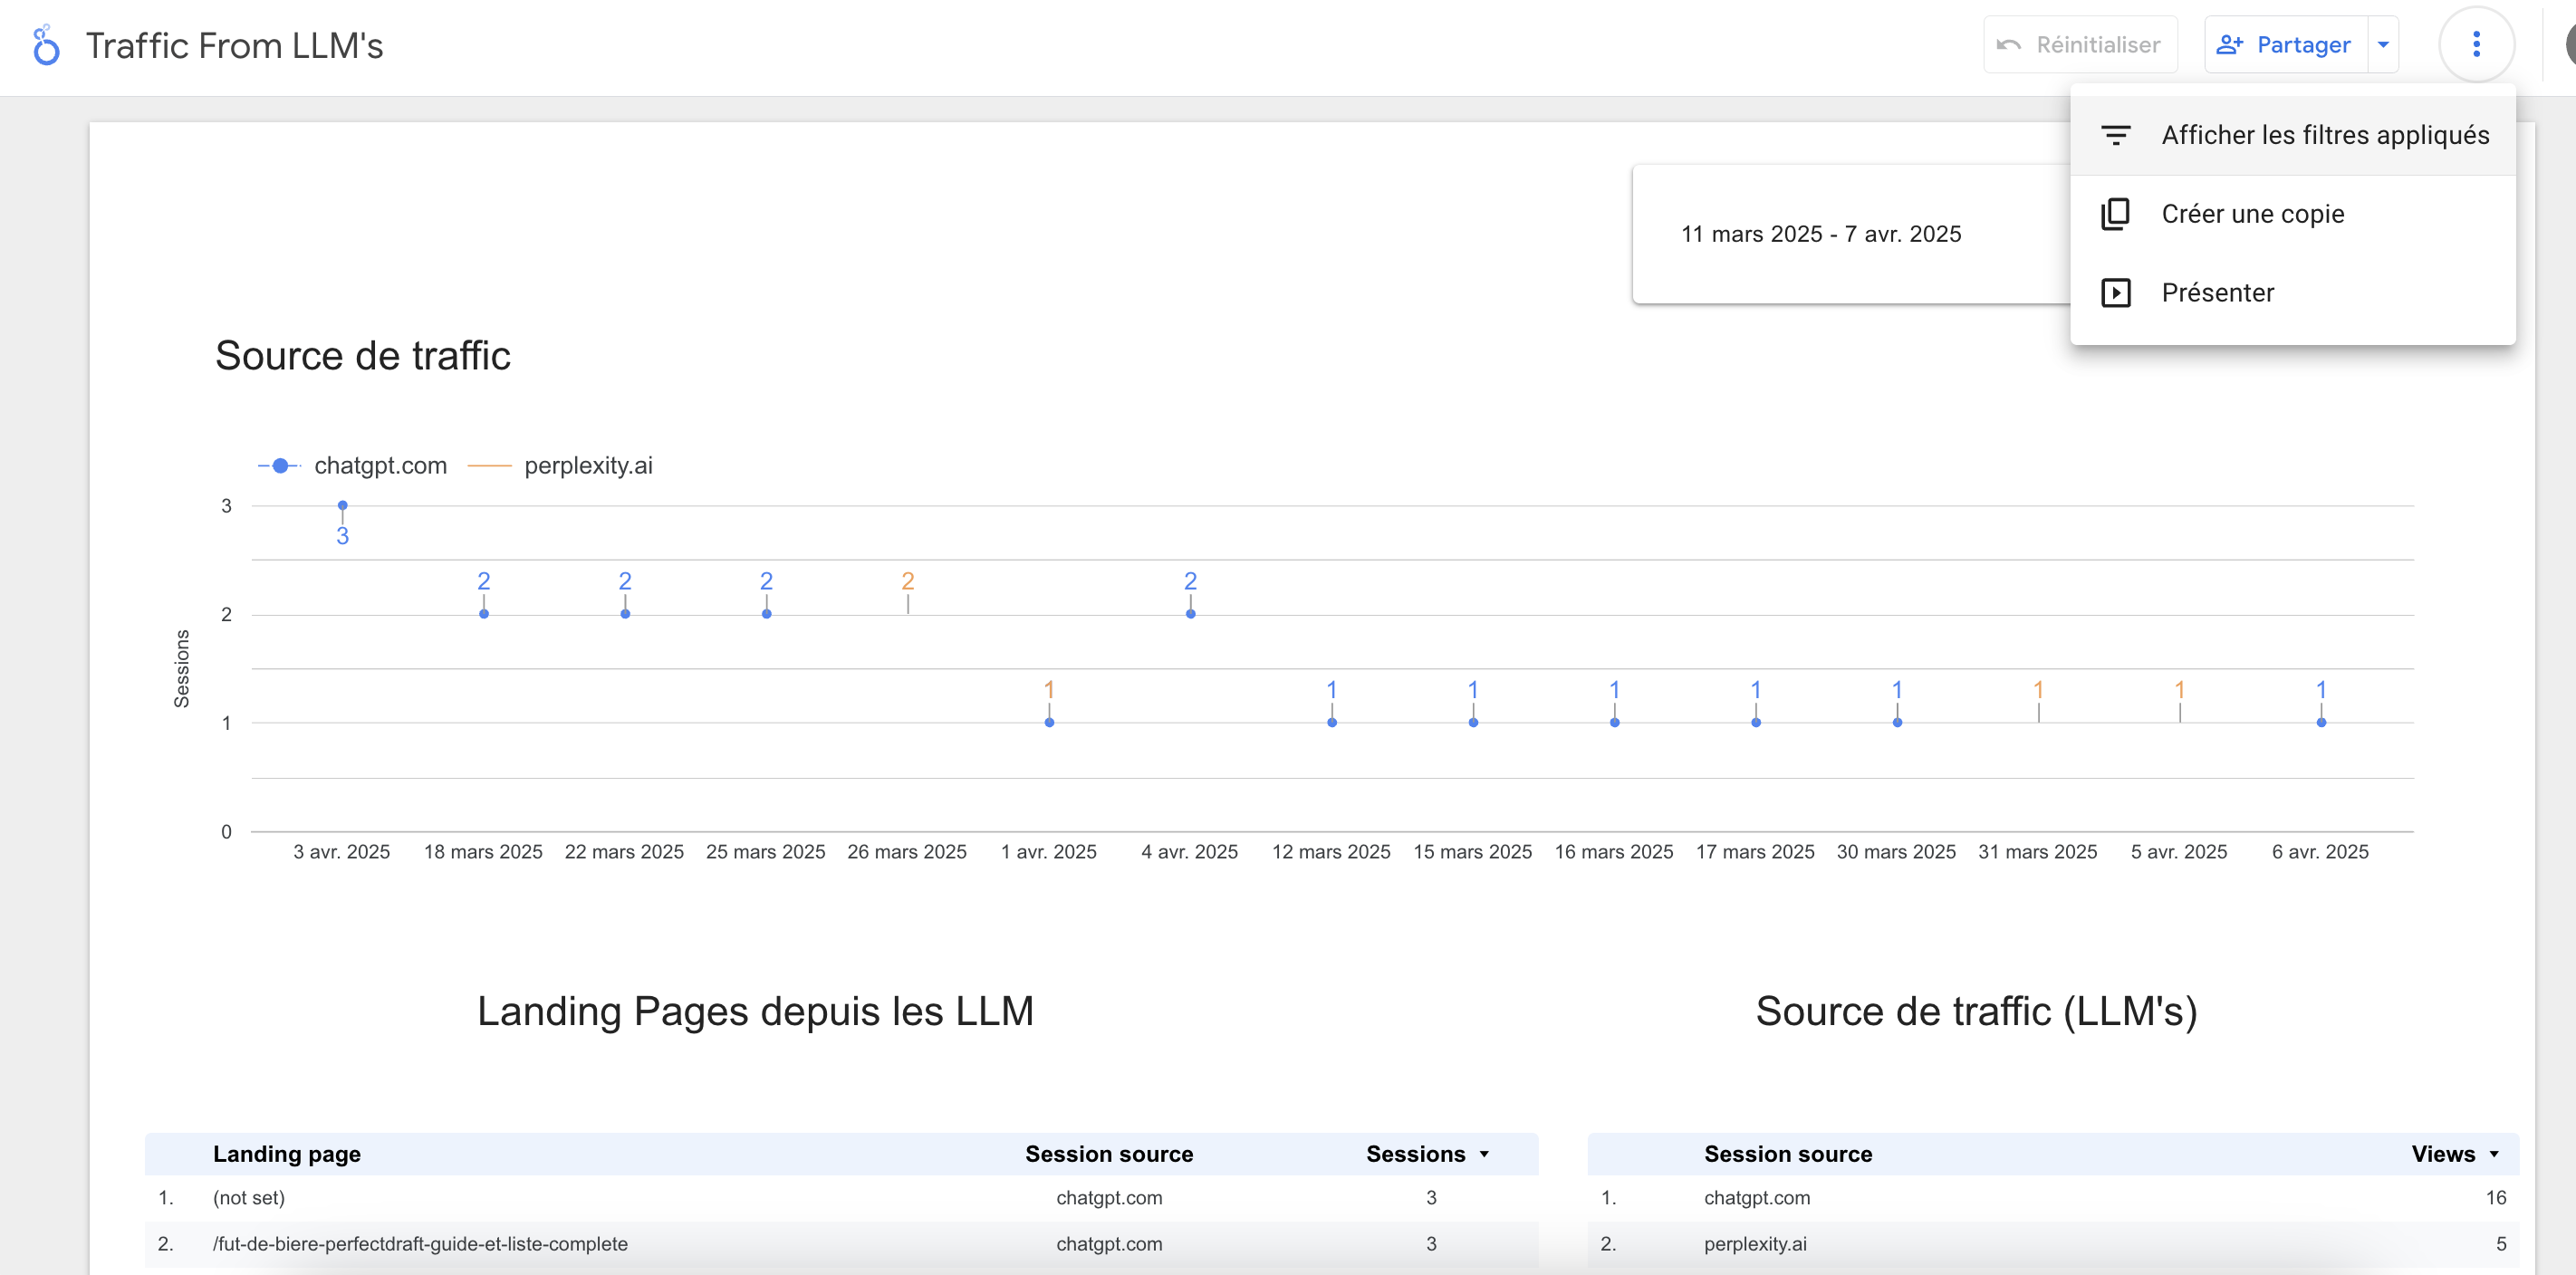
Task: Click the play icon beside Présenter
Action: coord(2115,293)
